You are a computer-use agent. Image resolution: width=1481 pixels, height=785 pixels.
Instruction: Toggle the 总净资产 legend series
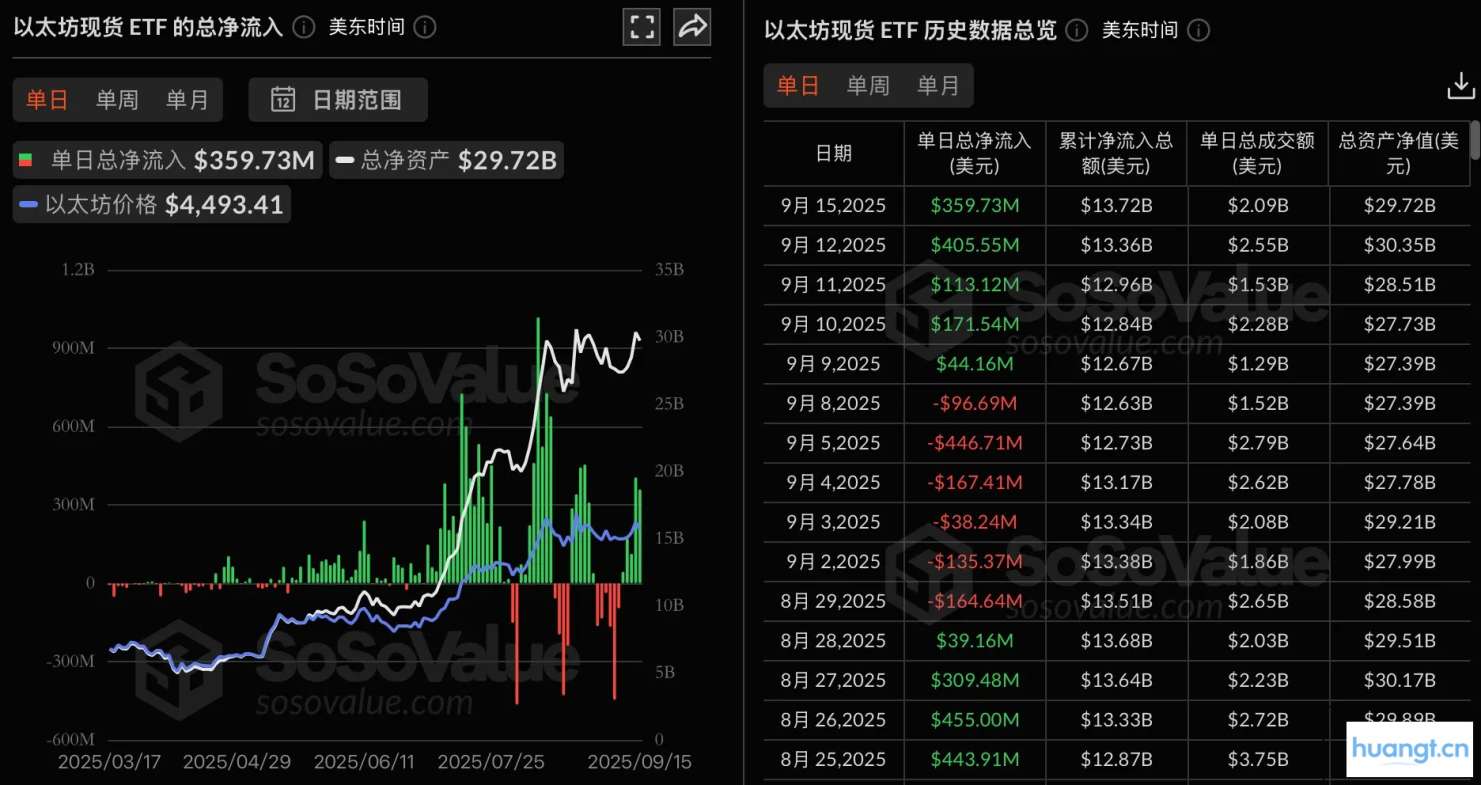446,160
